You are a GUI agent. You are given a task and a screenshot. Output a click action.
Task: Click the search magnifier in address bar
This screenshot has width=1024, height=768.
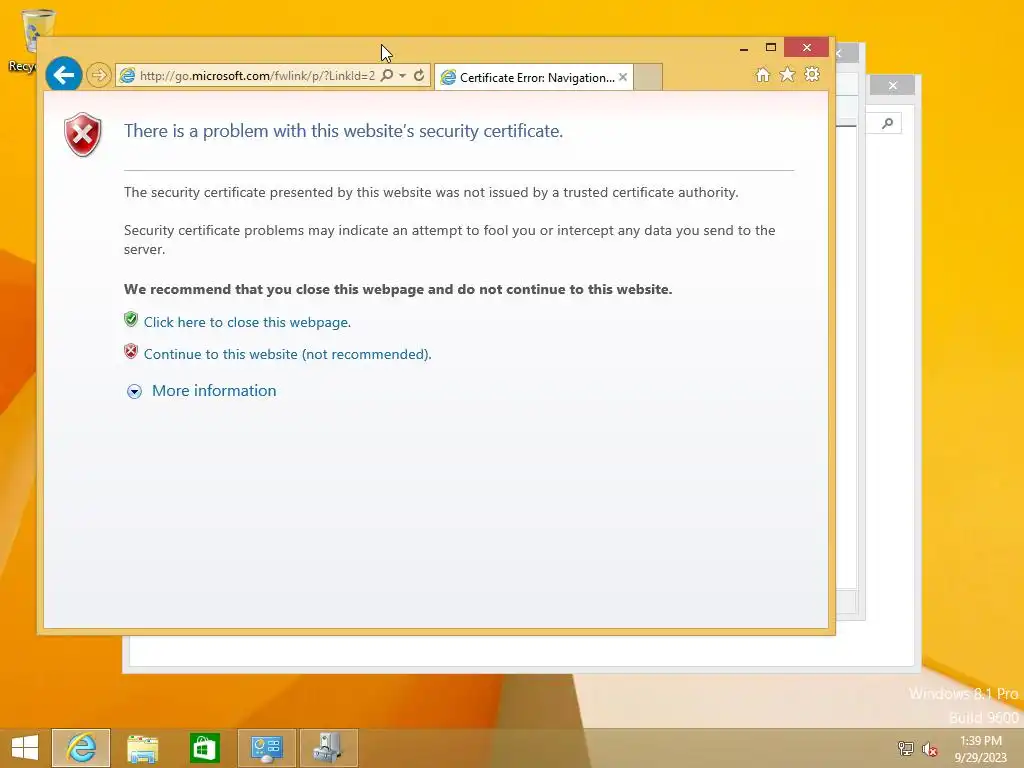(x=387, y=75)
